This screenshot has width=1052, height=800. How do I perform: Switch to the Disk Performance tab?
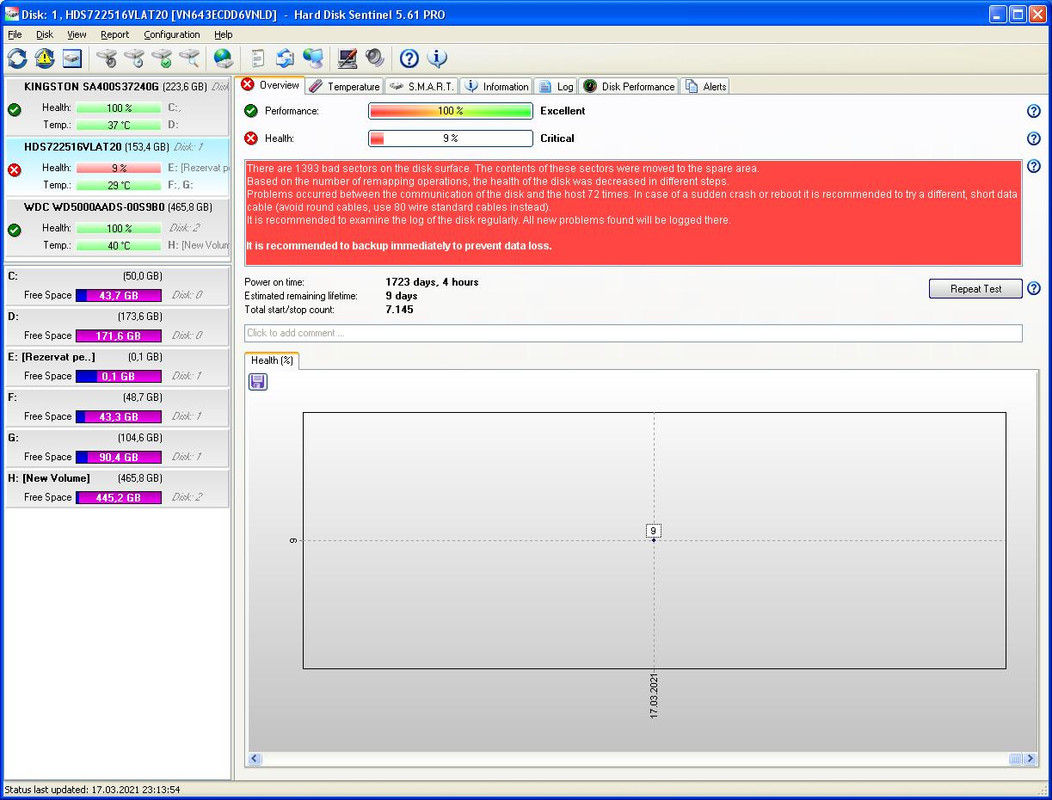coord(629,86)
